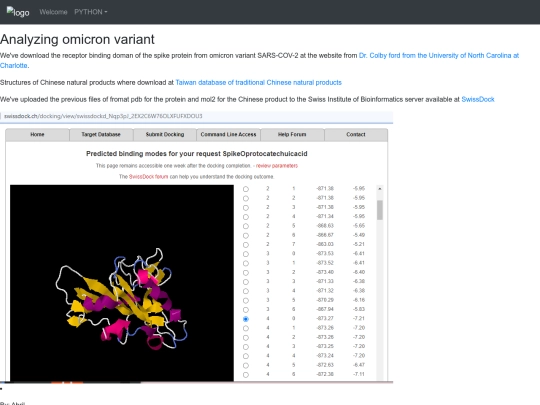
Task: Click the -5.65 energy value
Action: click(x=359, y=226)
